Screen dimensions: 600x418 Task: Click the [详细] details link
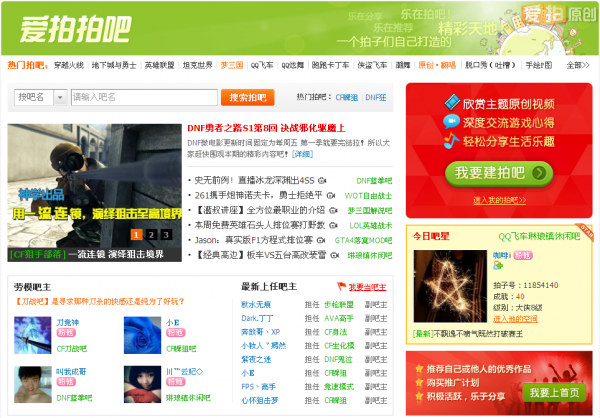click(302, 154)
